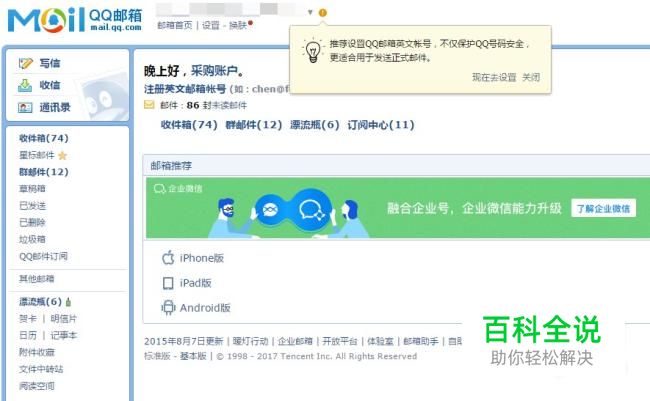Click iPad版 app link
The height and width of the screenshot is (401, 650).
coord(196,283)
